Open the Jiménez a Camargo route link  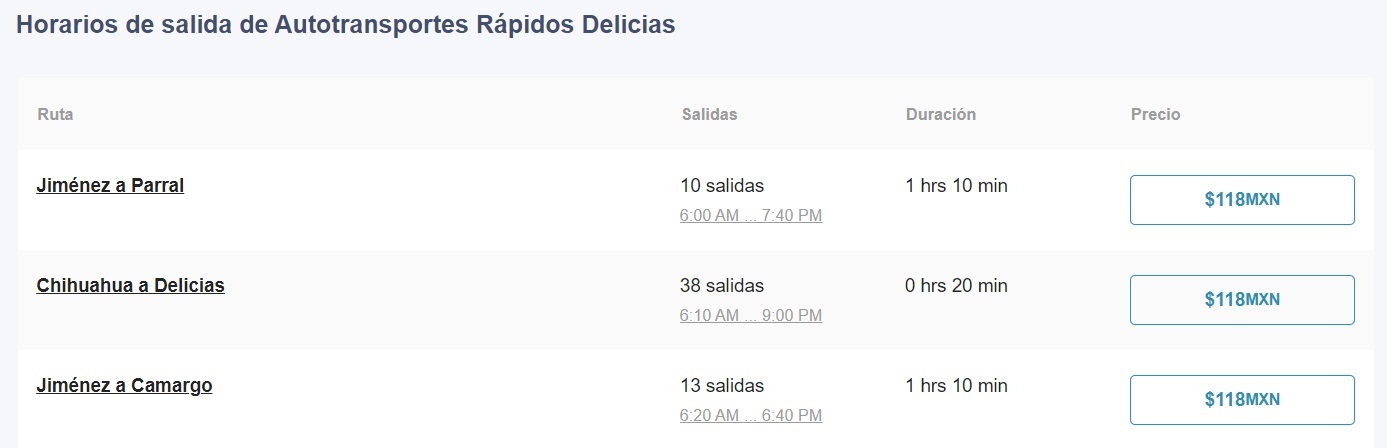[x=124, y=385]
